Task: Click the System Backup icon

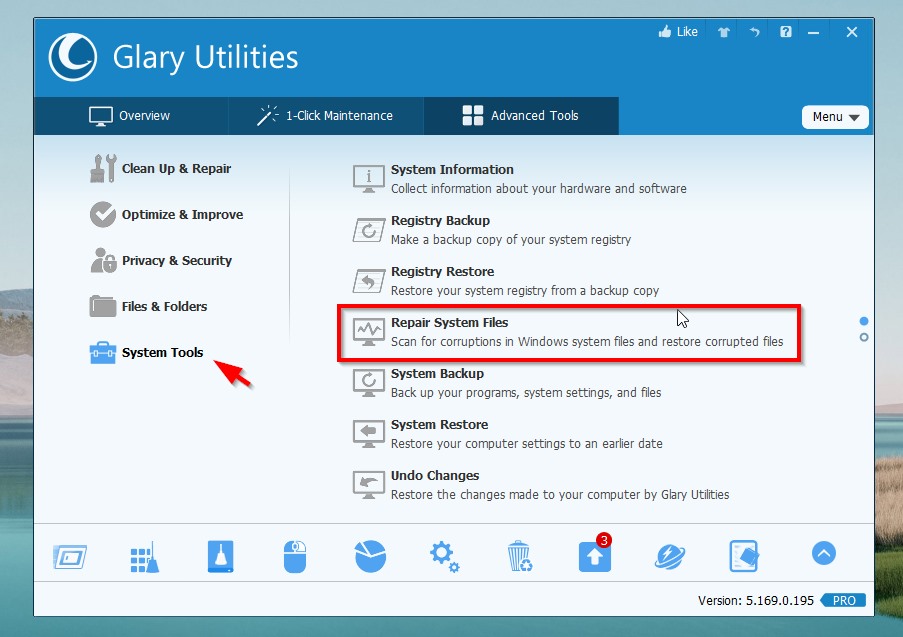Action: (x=369, y=382)
